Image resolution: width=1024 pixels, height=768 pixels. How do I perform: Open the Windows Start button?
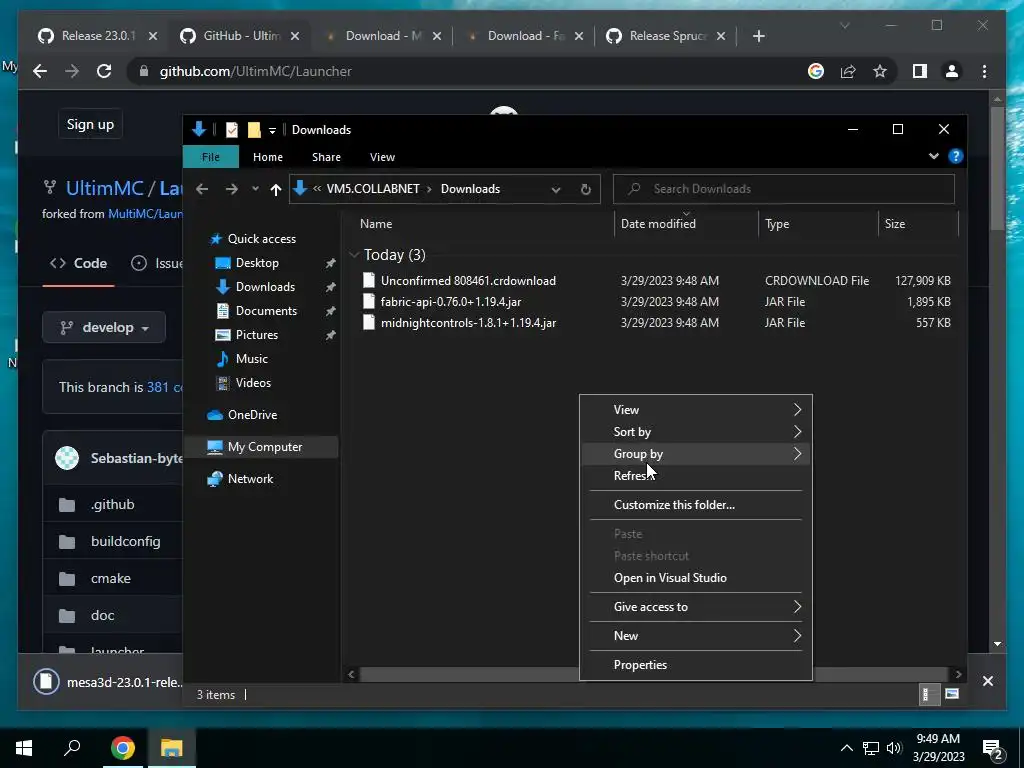(x=24, y=748)
